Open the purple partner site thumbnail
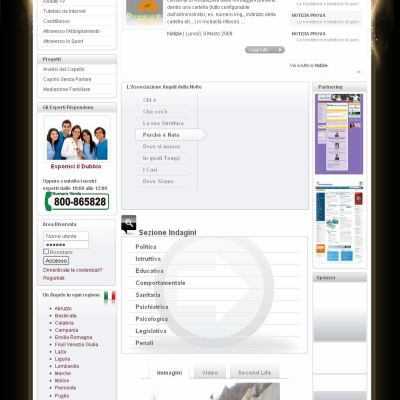Screen dimensions: 400x400 click(x=339, y=134)
